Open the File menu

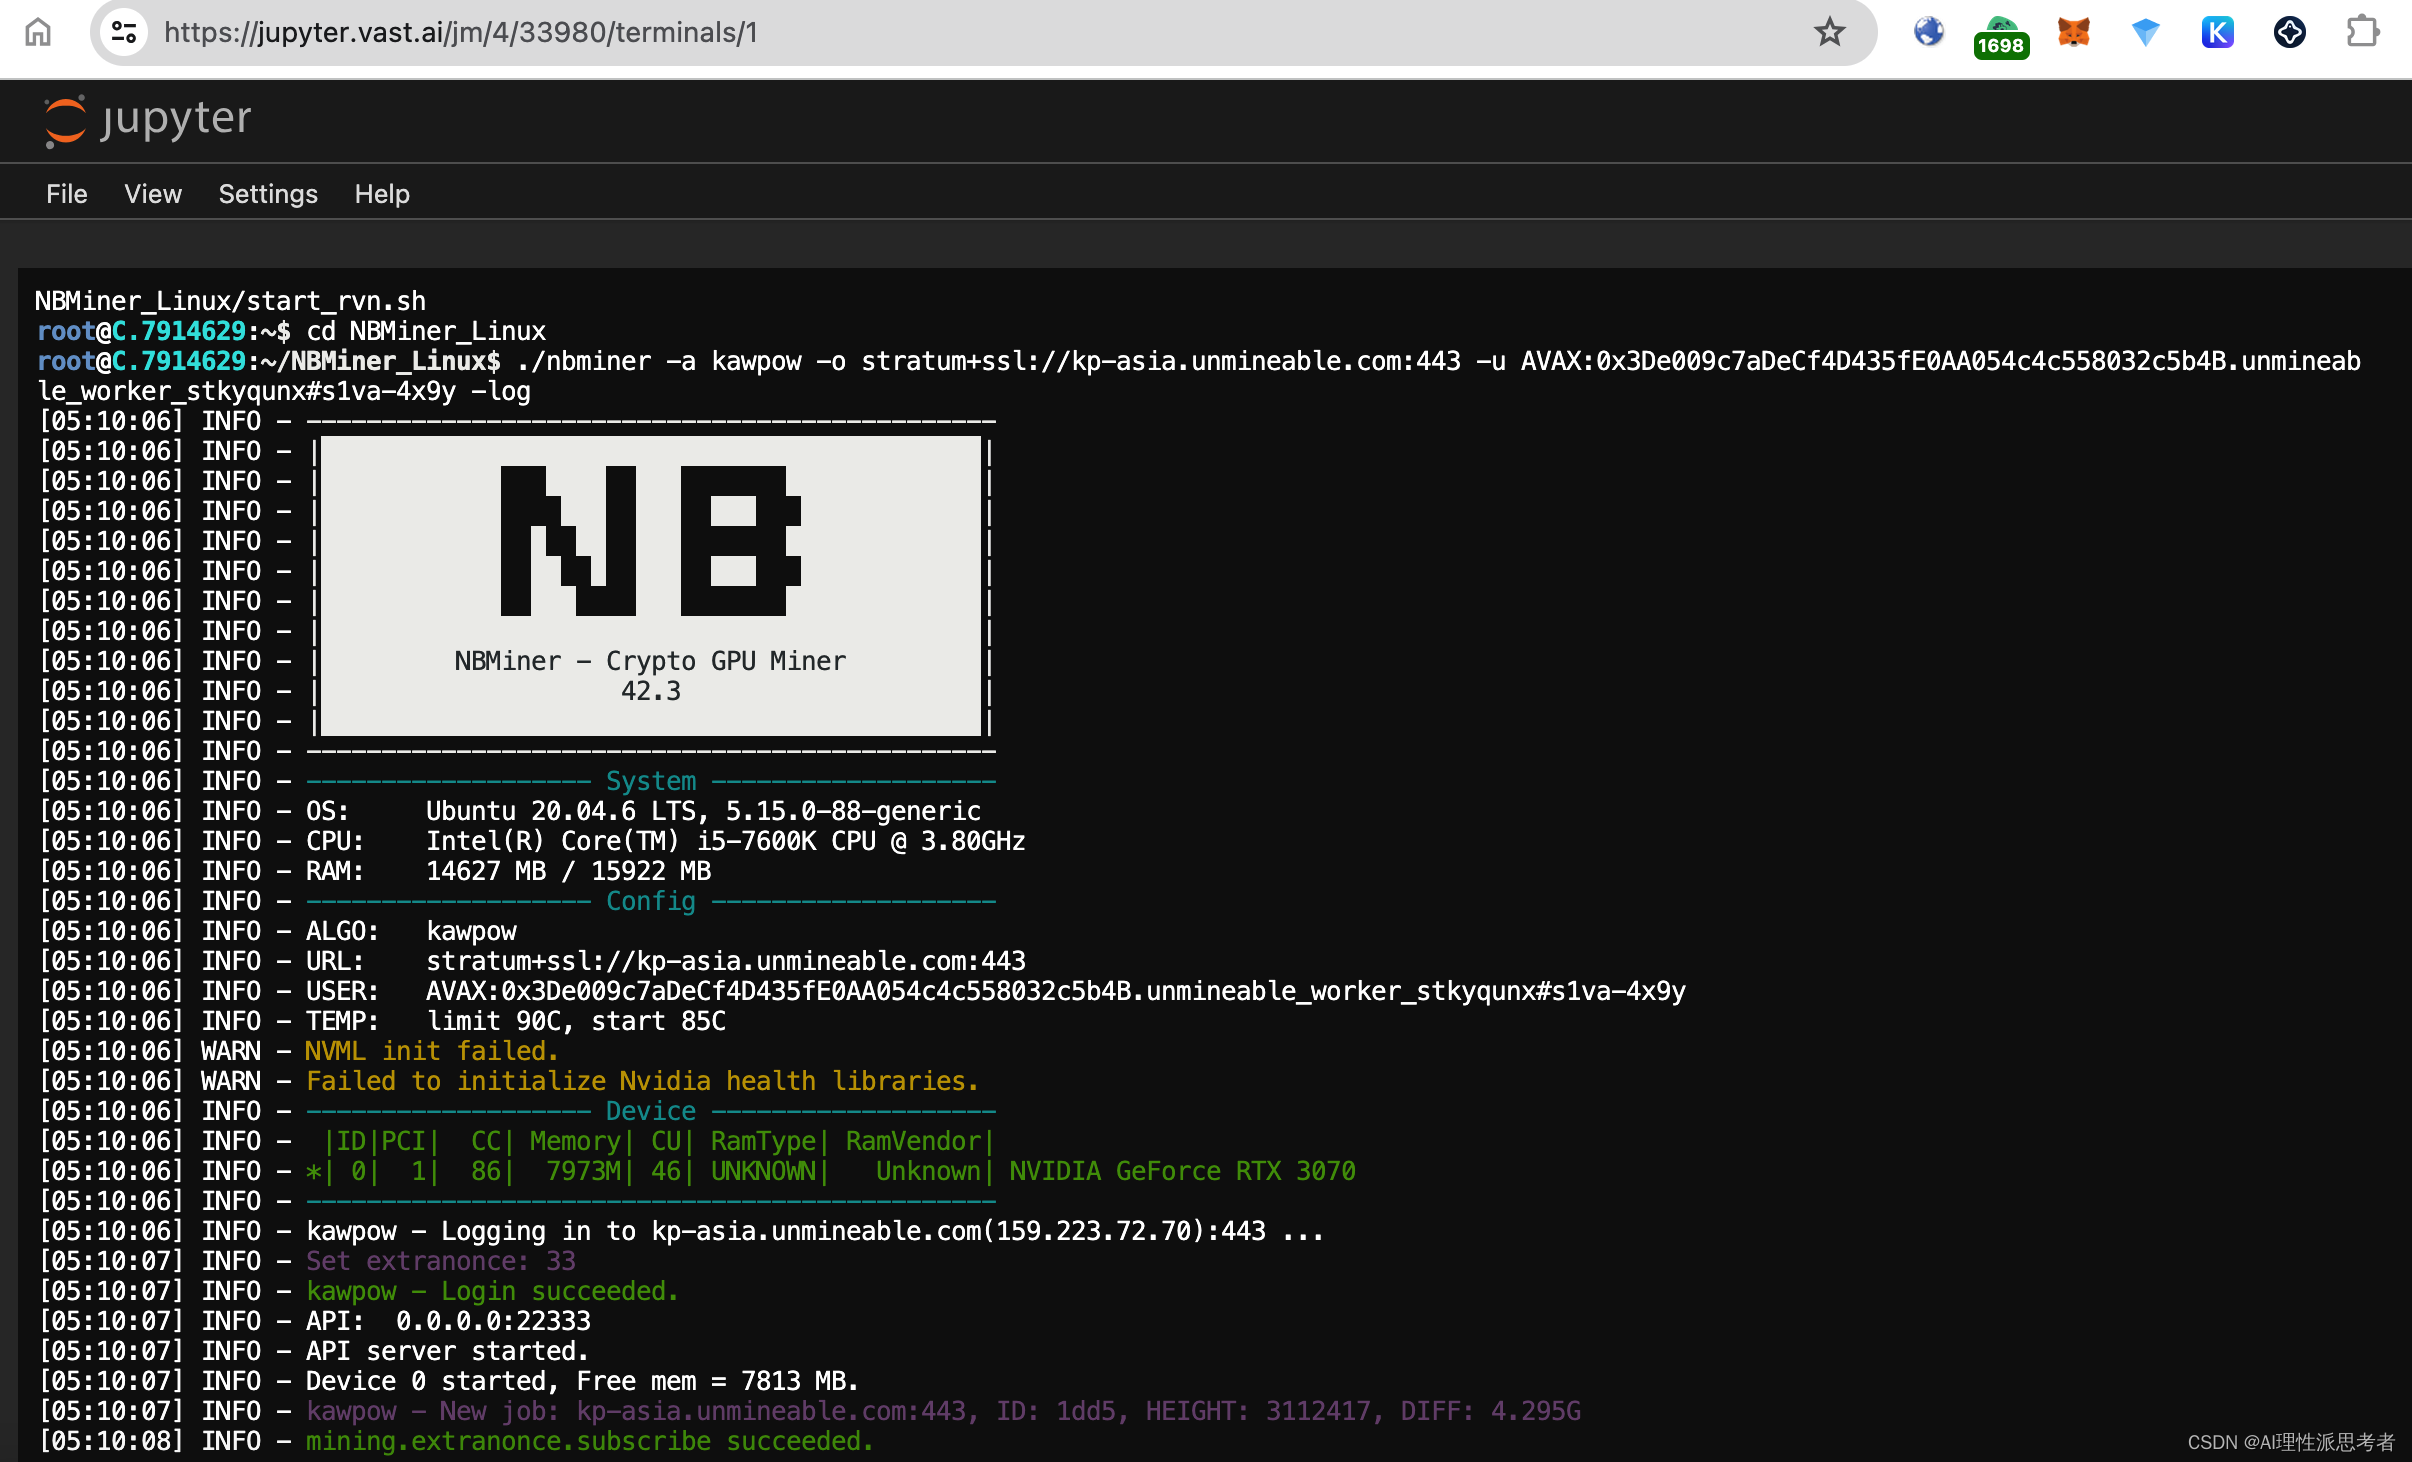(x=66, y=194)
